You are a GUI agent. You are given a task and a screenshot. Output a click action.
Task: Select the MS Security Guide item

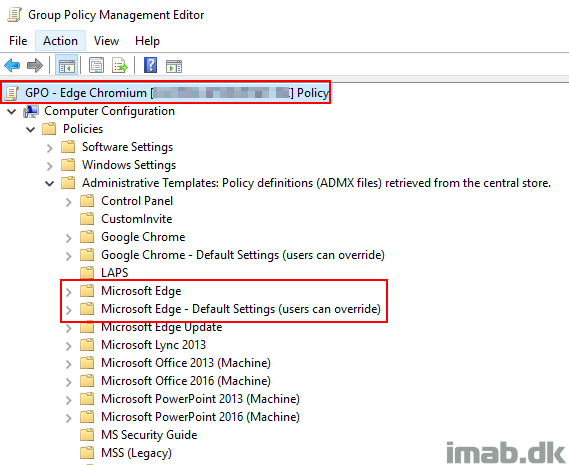click(x=149, y=435)
